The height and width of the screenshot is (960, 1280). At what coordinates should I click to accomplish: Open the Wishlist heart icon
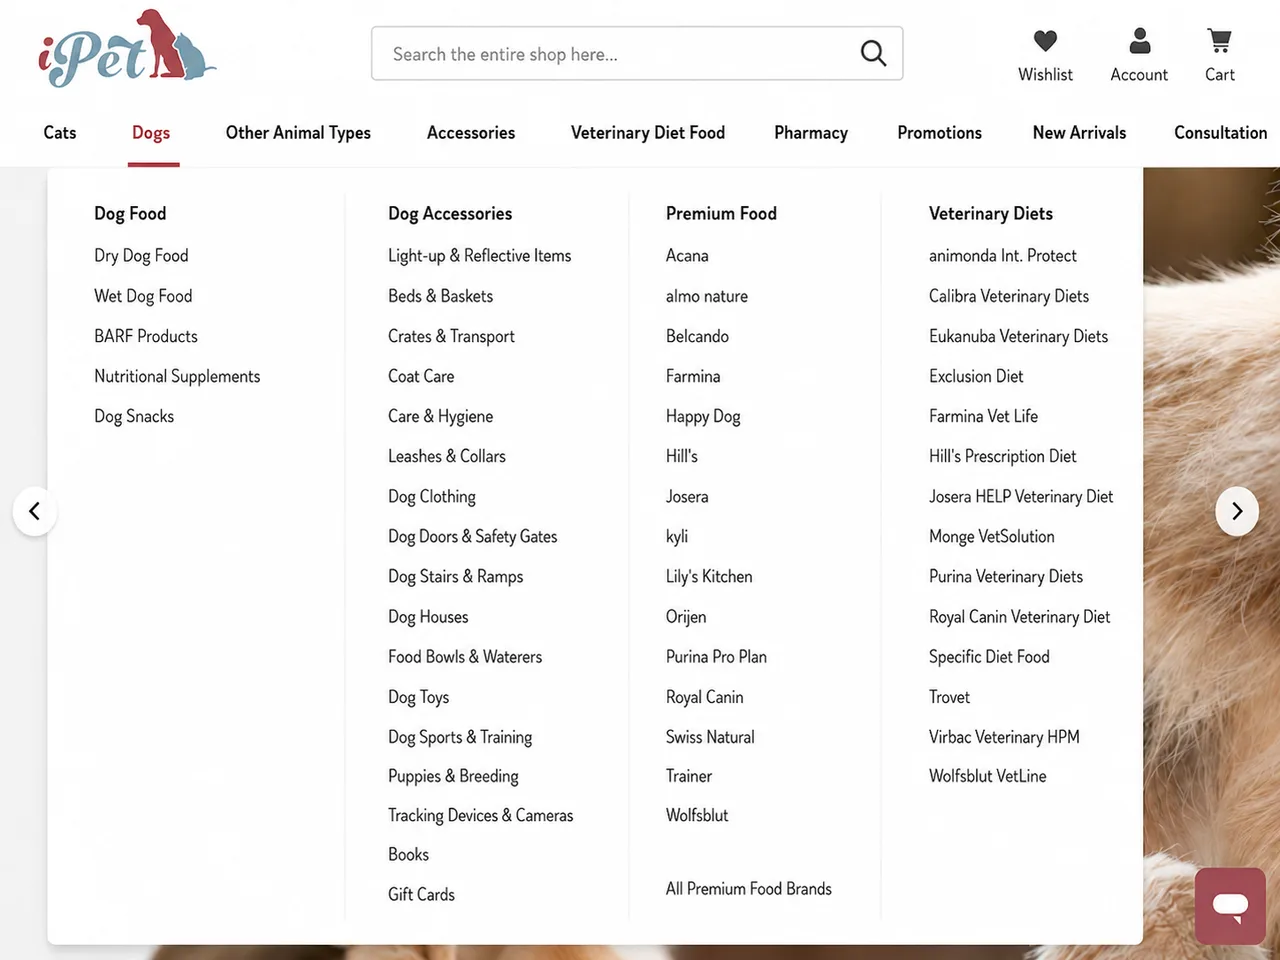tap(1045, 41)
